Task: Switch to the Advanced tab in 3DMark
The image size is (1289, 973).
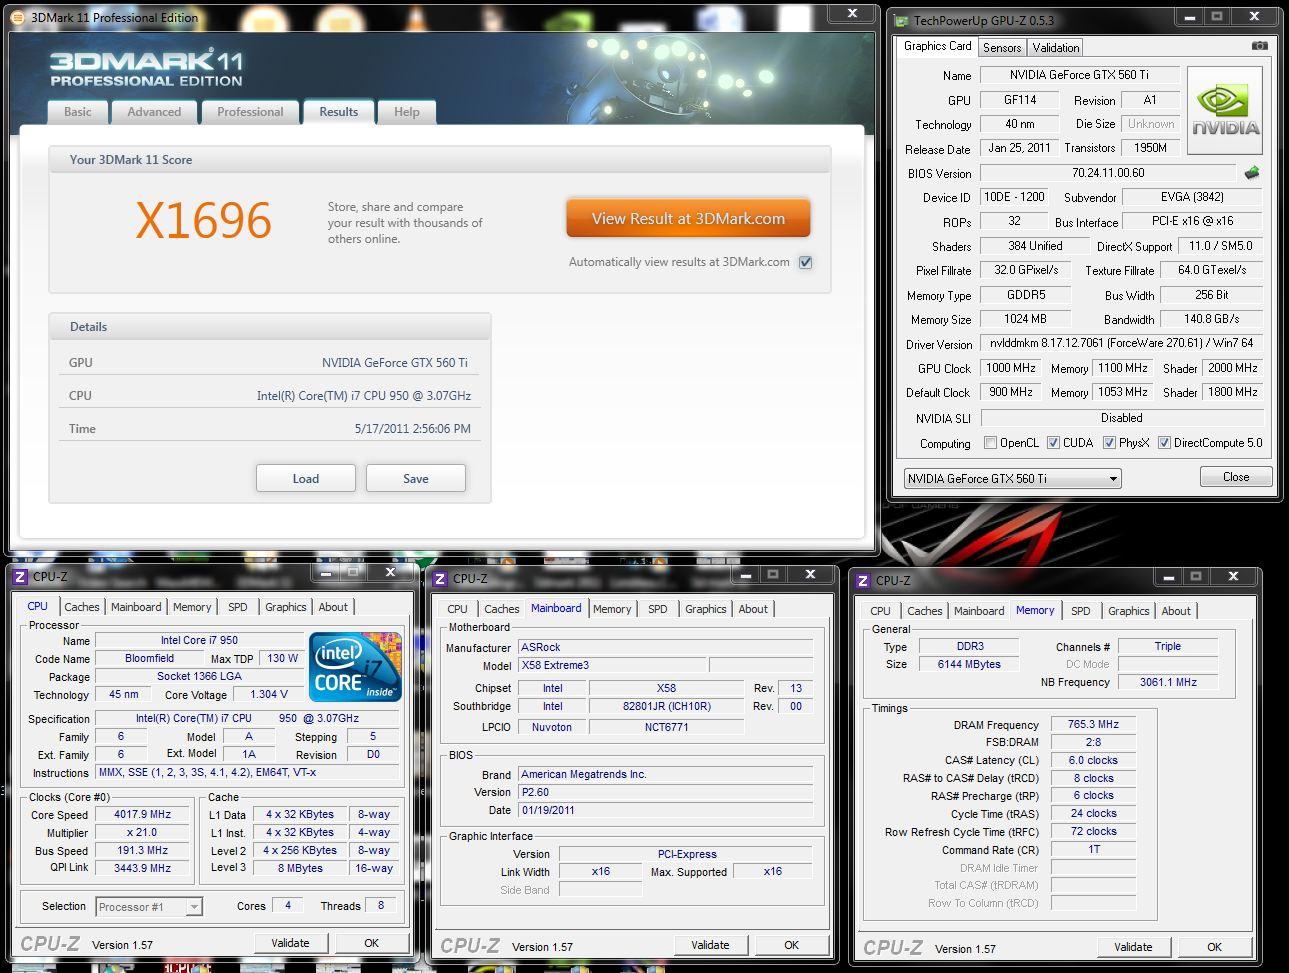Action: pos(154,112)
